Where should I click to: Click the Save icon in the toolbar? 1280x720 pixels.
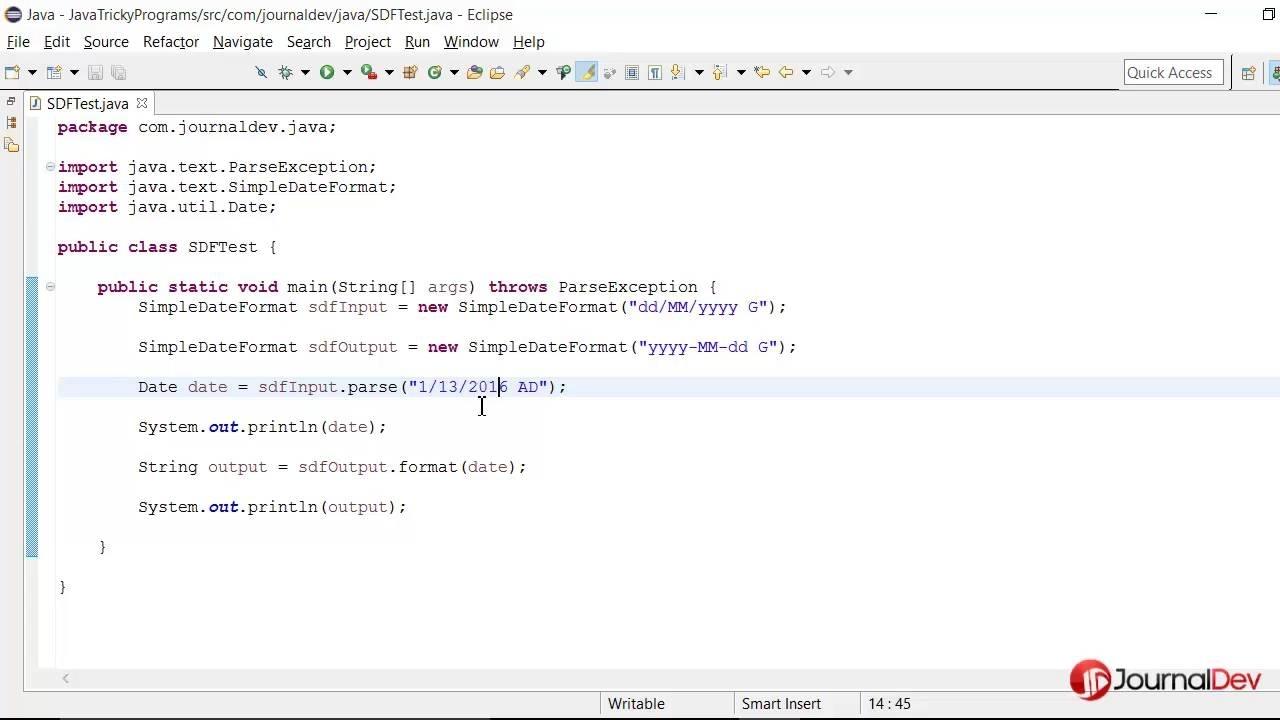pos(95,72)
